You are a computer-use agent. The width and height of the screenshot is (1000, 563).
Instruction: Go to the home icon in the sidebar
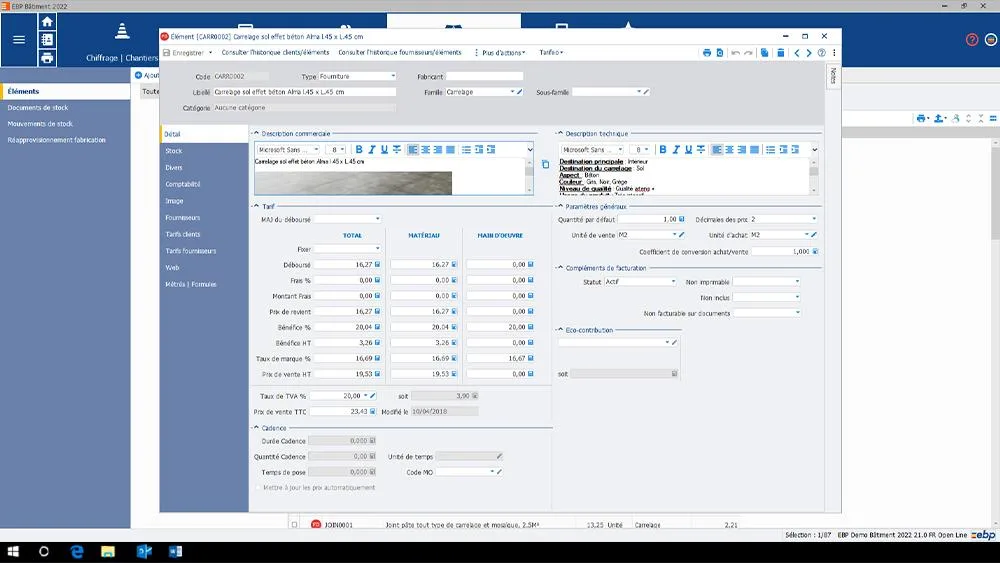tap(47, 22)
